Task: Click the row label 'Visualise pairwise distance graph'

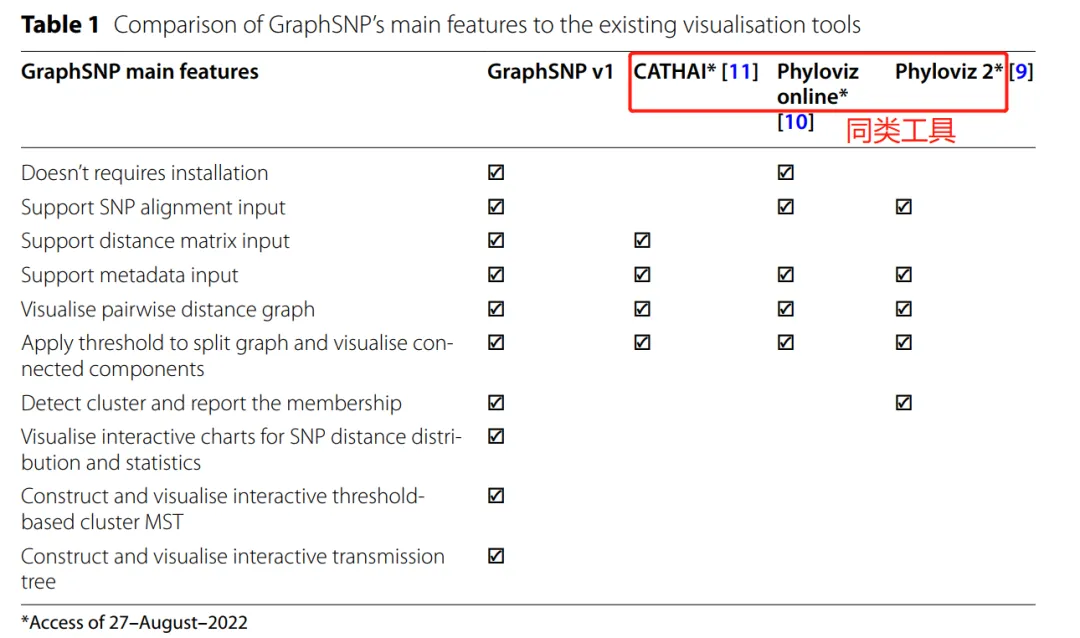Action: click(168, 309)
